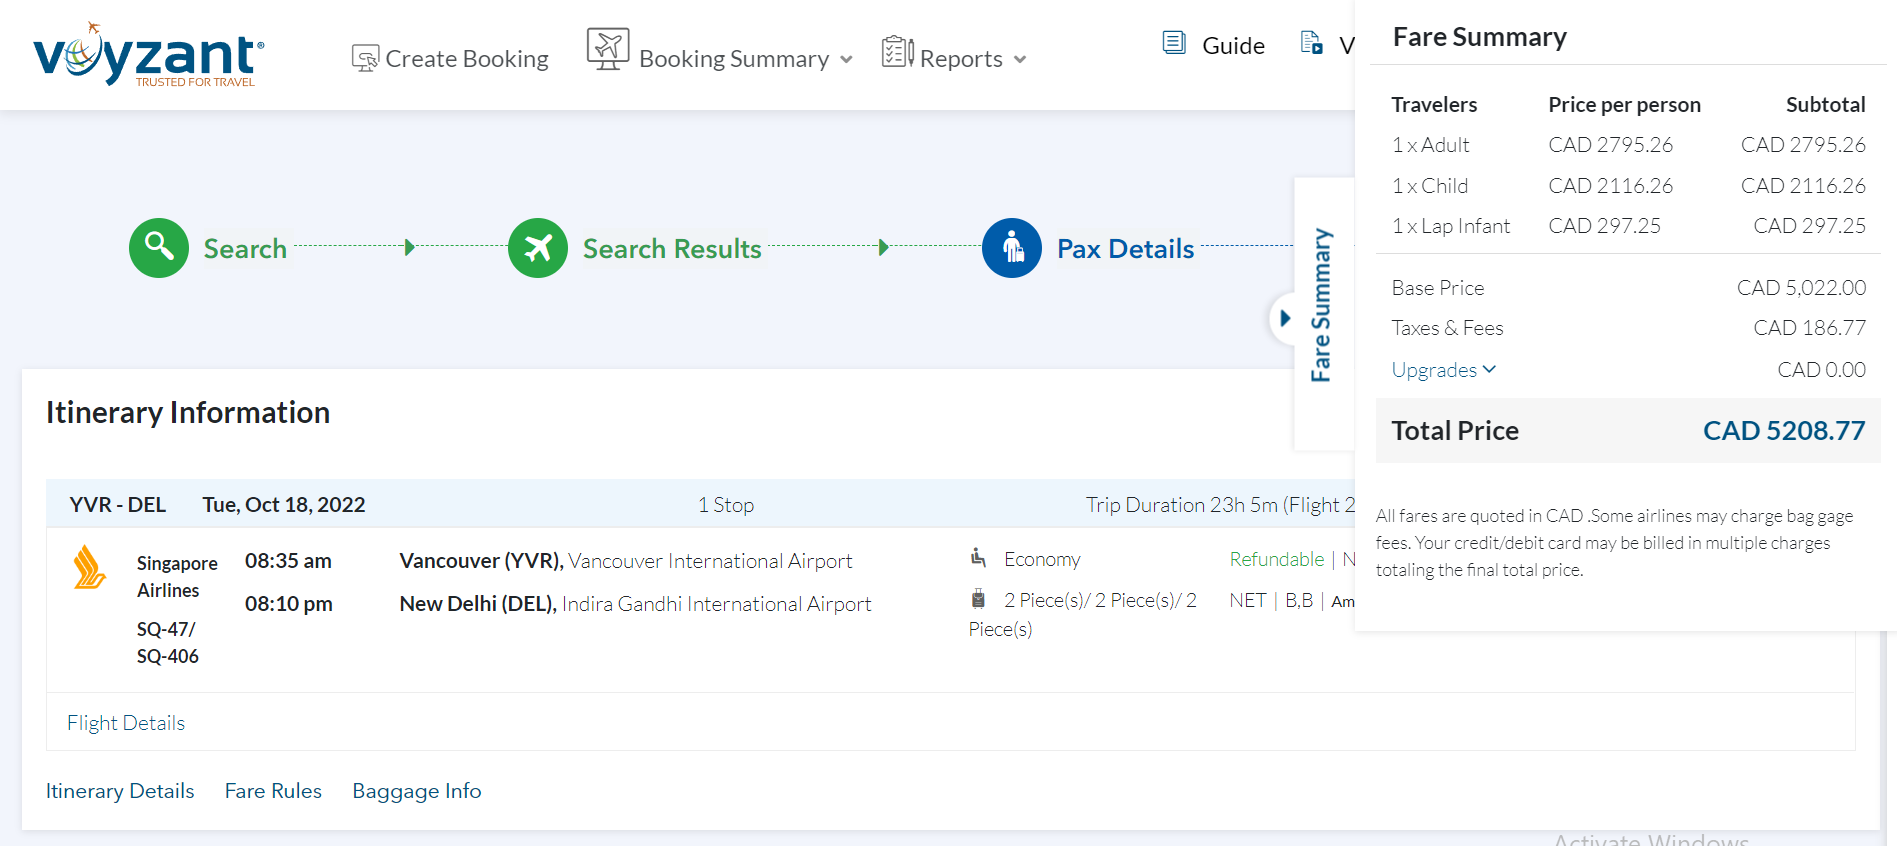The image size is (1897, 846).
Task: Switch to the Fare Rules tab
Action: click(x=273, y=791)
